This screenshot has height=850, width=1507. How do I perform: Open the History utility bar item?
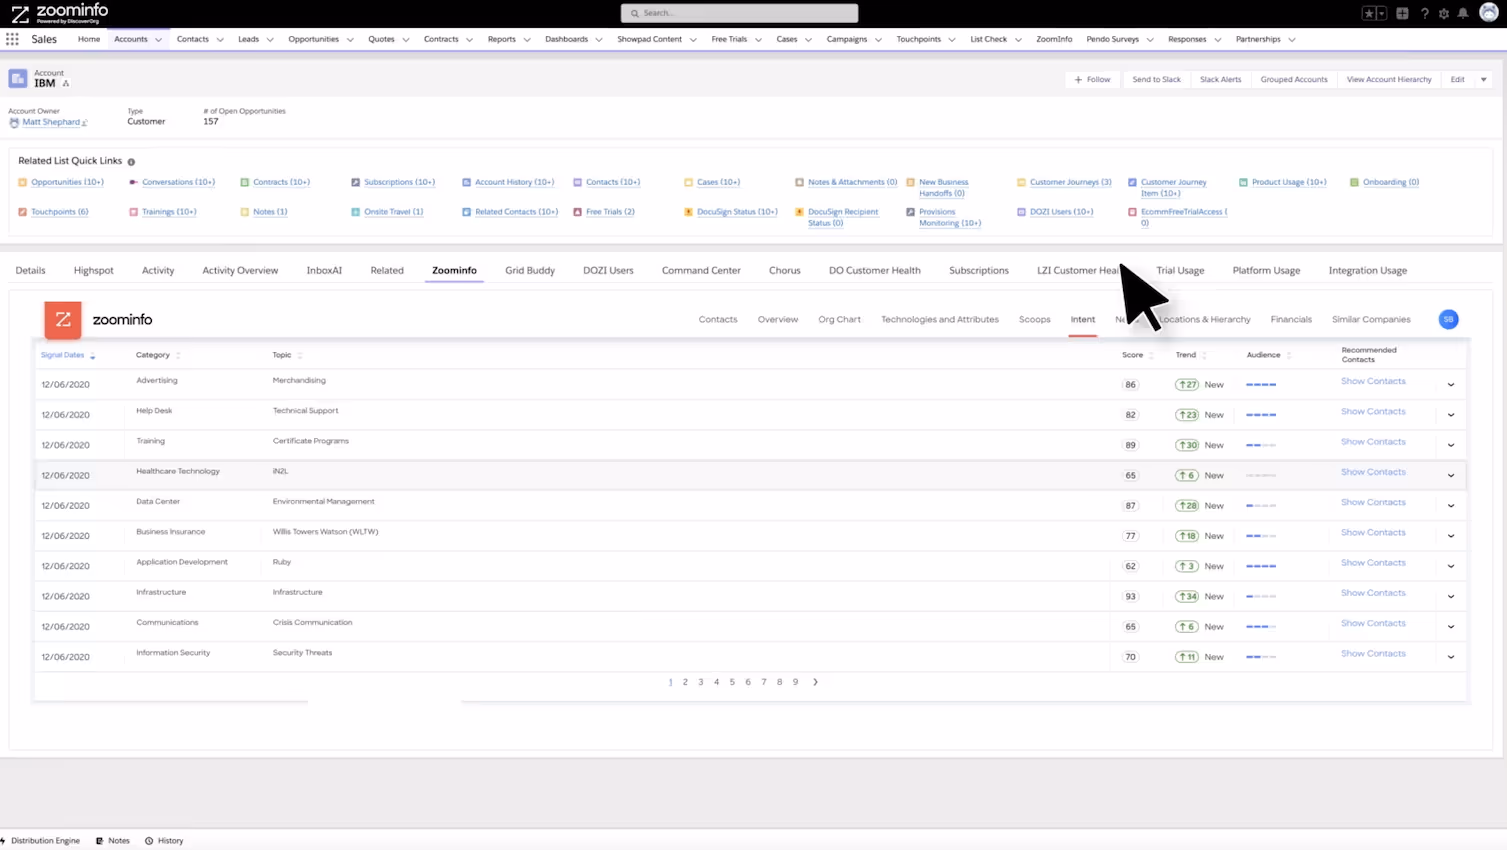pyautogui.click(x=164, y=840)
